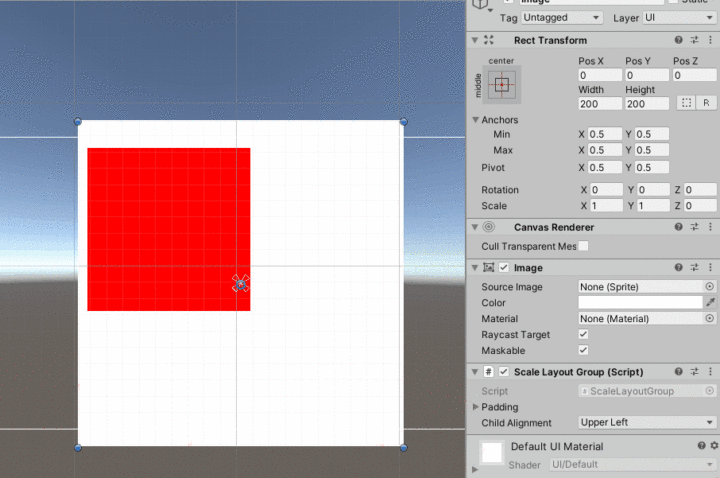The width and height of the screenshot is (720, 478).
Task: Toggle raw edit mode R button
Action: [706, 103]
